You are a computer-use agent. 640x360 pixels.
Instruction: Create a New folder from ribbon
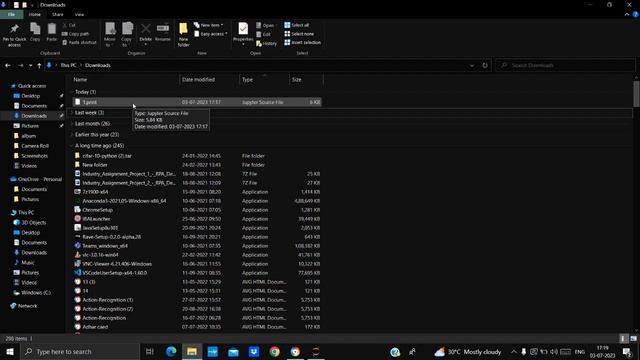(x=183, y=34)
